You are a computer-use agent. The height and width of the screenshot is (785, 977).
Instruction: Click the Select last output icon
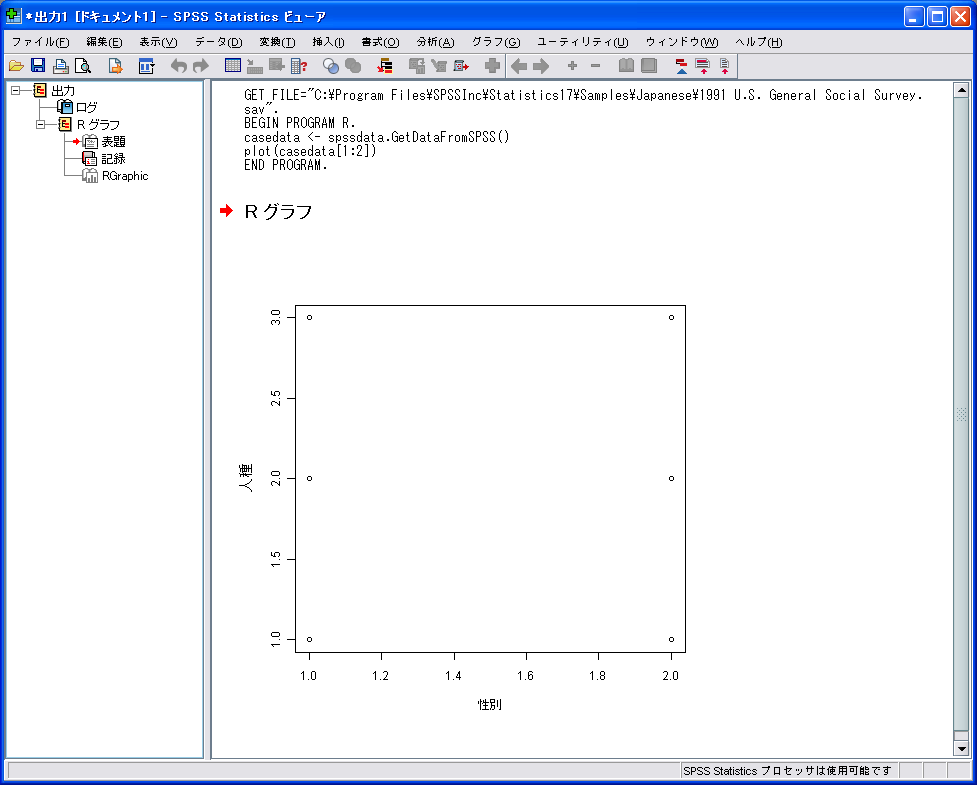click(384, 66)
